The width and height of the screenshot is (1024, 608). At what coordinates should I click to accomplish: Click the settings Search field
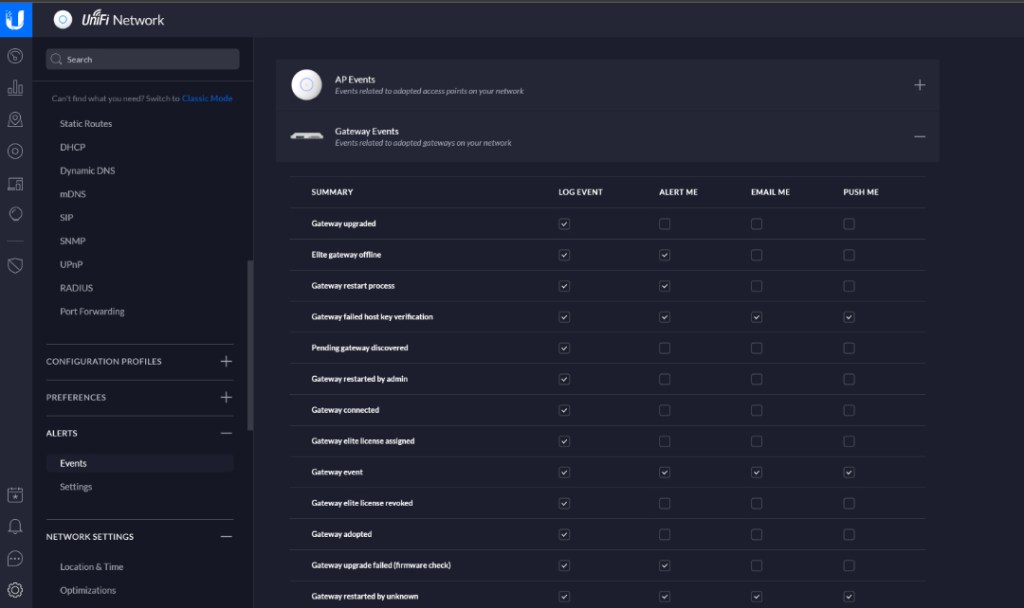point(143,59)
